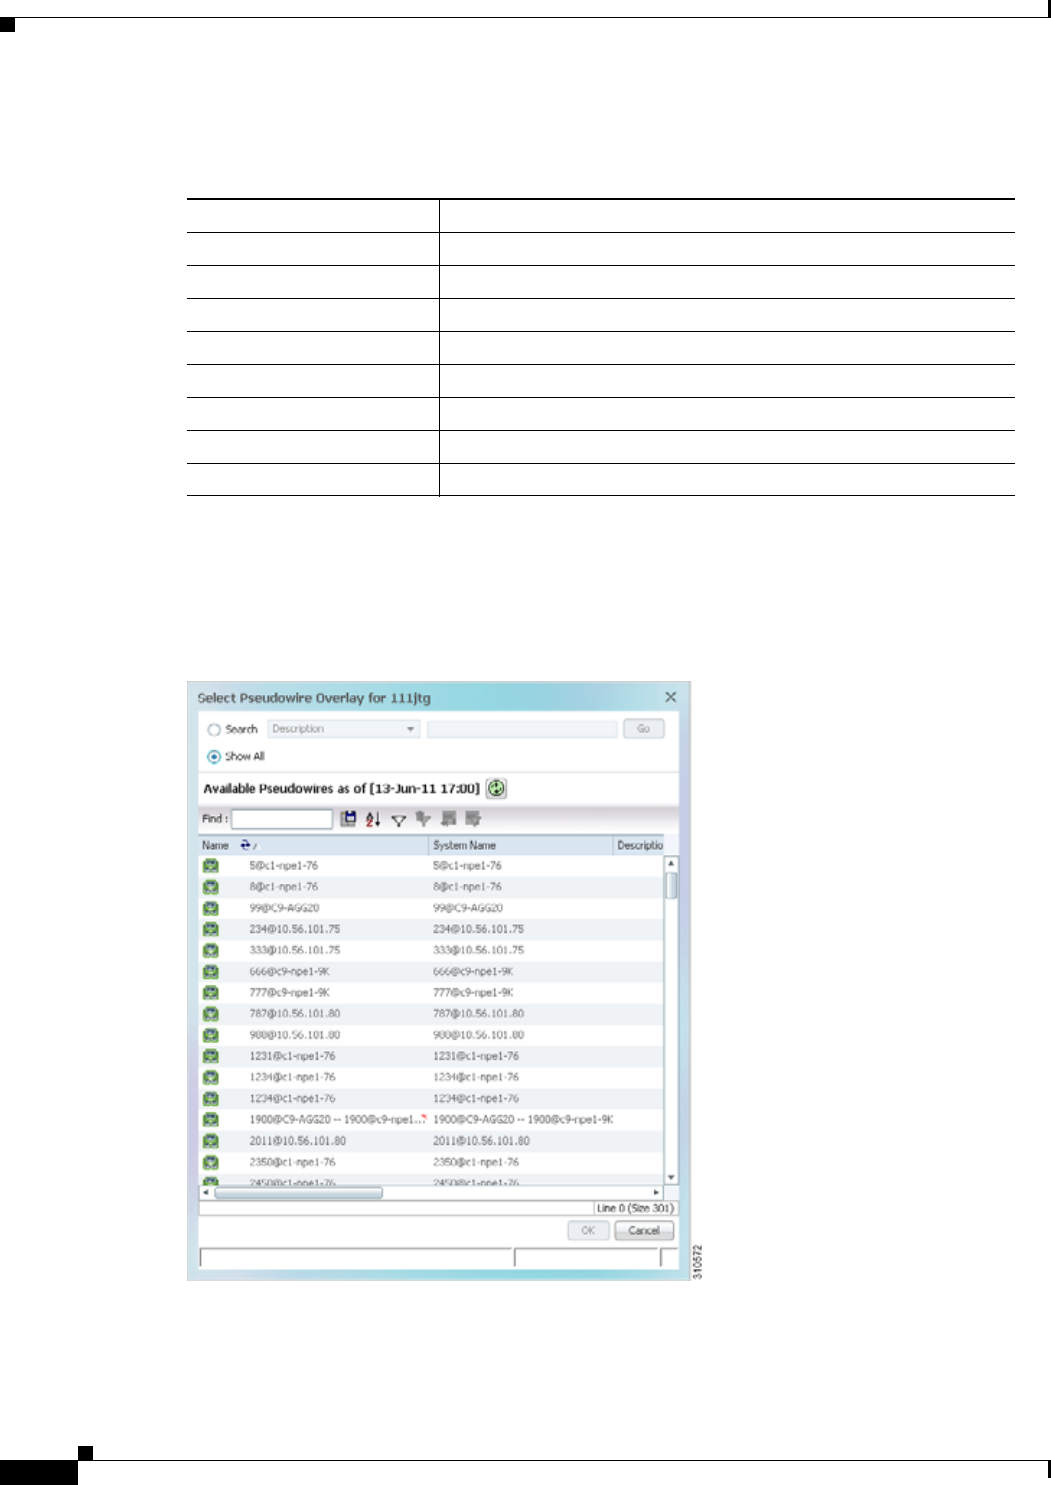The image size is (1051, 1485).
Task: Select Name cell 1231@c1-npe1-76
Action: [292, 1056]
